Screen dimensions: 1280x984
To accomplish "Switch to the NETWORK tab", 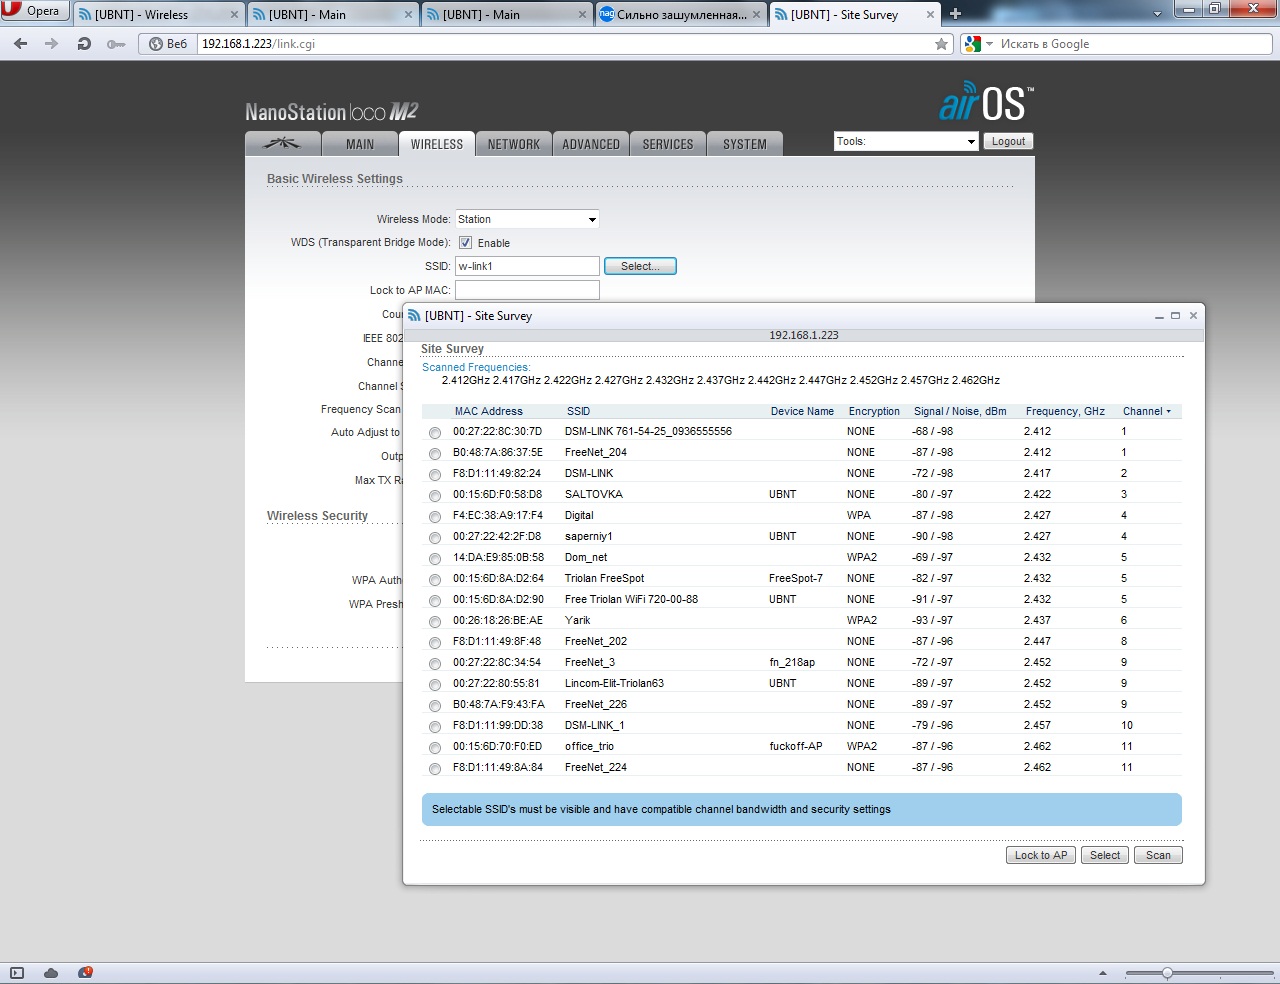I will pos(513,144).
